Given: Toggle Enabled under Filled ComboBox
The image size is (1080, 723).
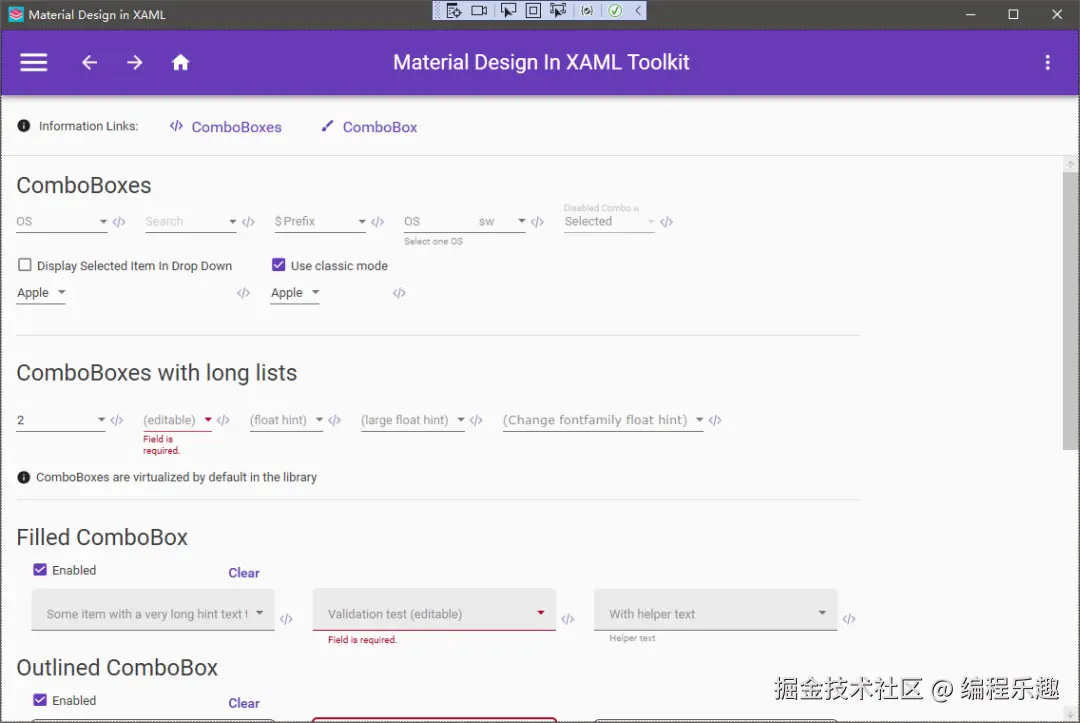Looking at the screenshot, I should 40,570.
